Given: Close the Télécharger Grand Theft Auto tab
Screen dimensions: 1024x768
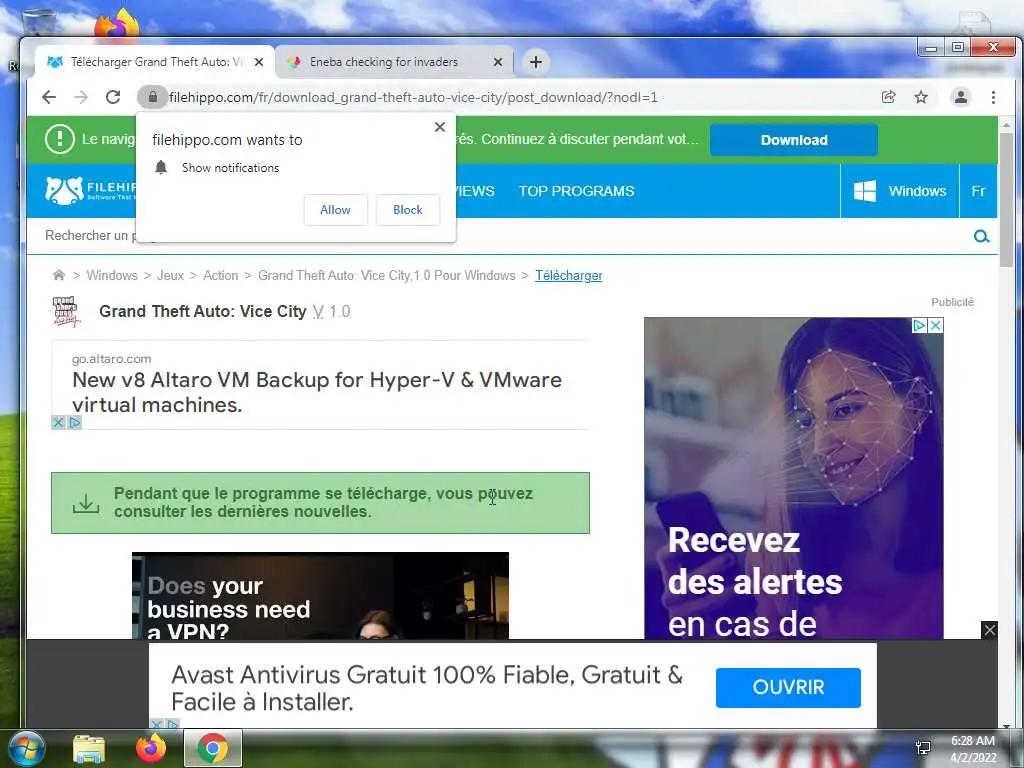Looking at the screenshot, I should pos(259,62).
